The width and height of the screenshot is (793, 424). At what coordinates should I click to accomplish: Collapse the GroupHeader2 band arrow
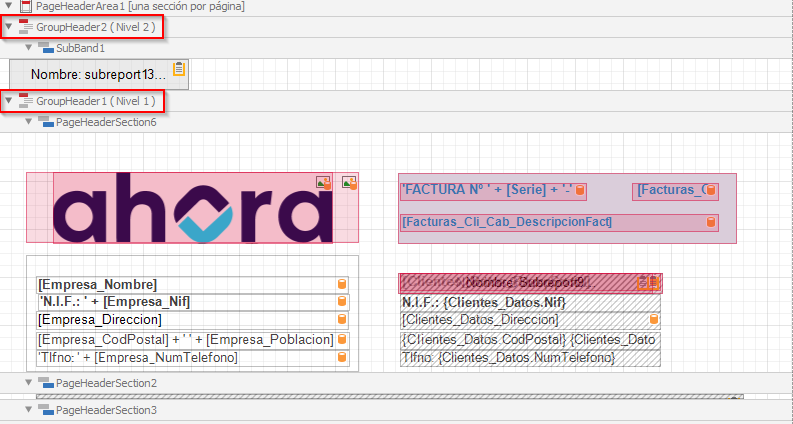(x=8, y=27)
